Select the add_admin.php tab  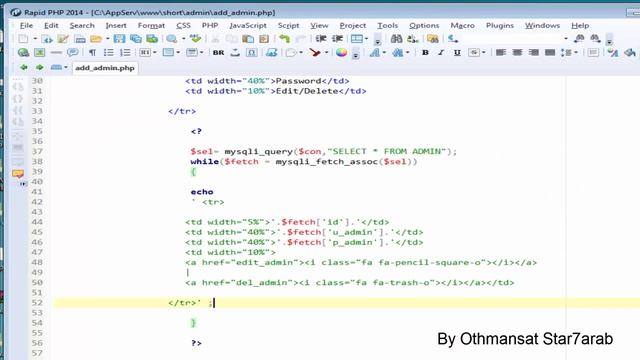point(105,68)
